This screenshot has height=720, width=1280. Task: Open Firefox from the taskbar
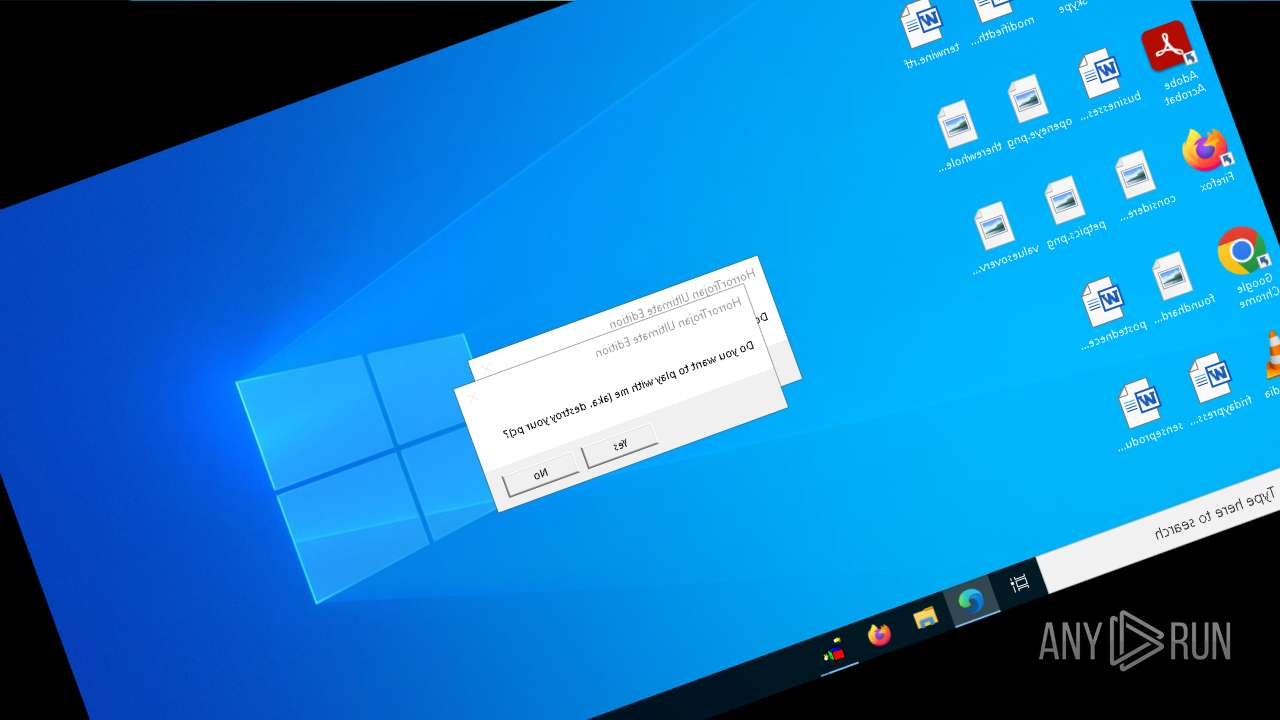[880, 634]
